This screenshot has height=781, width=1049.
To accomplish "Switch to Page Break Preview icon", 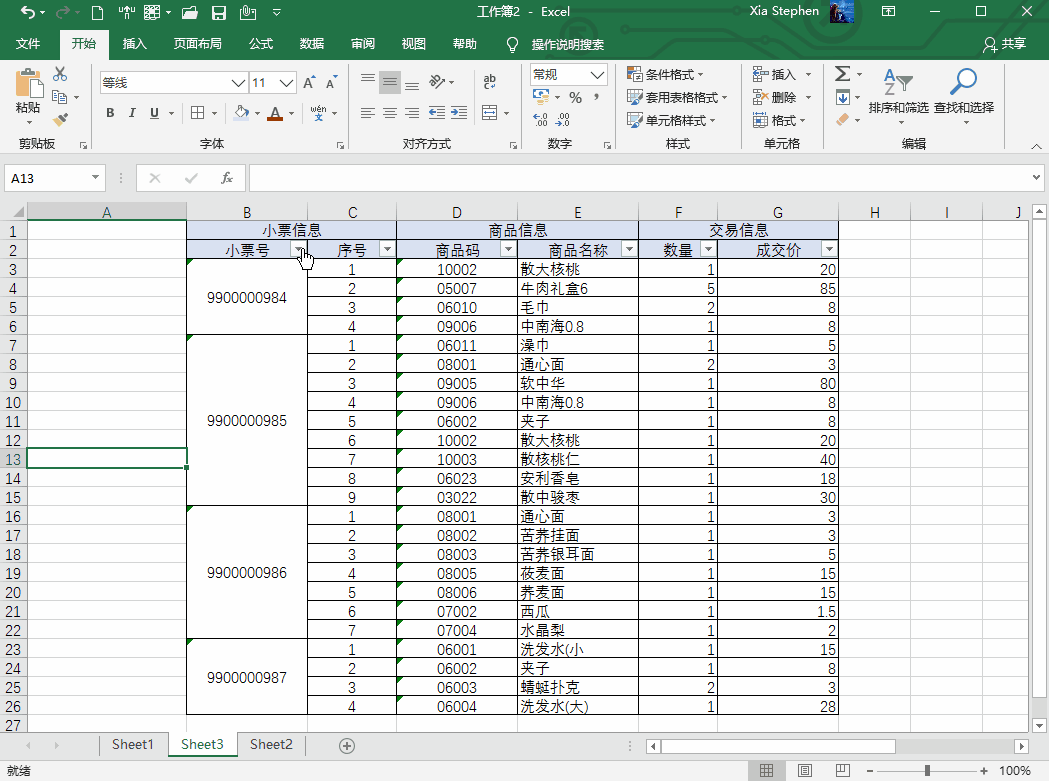I will pos(842,771).
